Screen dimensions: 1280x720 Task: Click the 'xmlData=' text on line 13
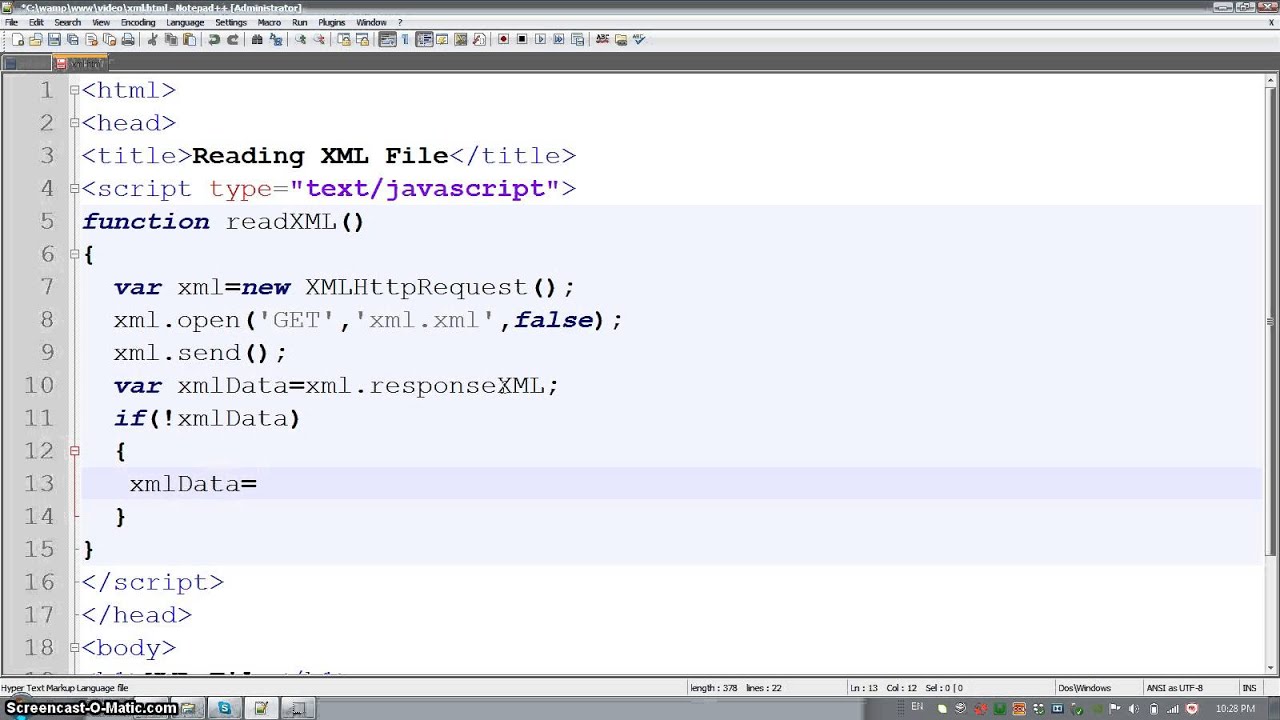pos(193,484)
